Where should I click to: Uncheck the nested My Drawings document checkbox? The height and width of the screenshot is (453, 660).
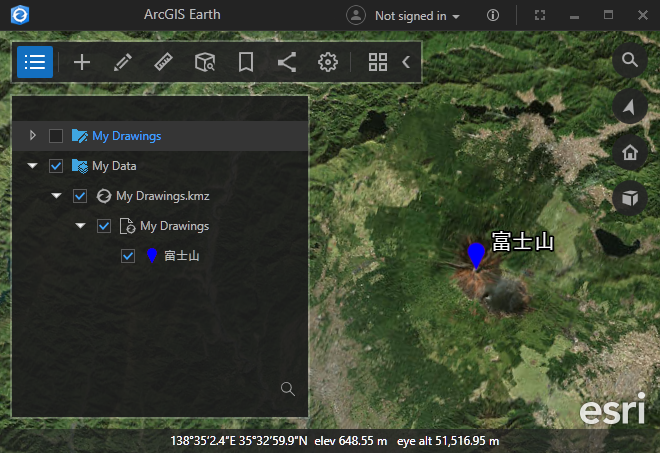coord(104,226)
